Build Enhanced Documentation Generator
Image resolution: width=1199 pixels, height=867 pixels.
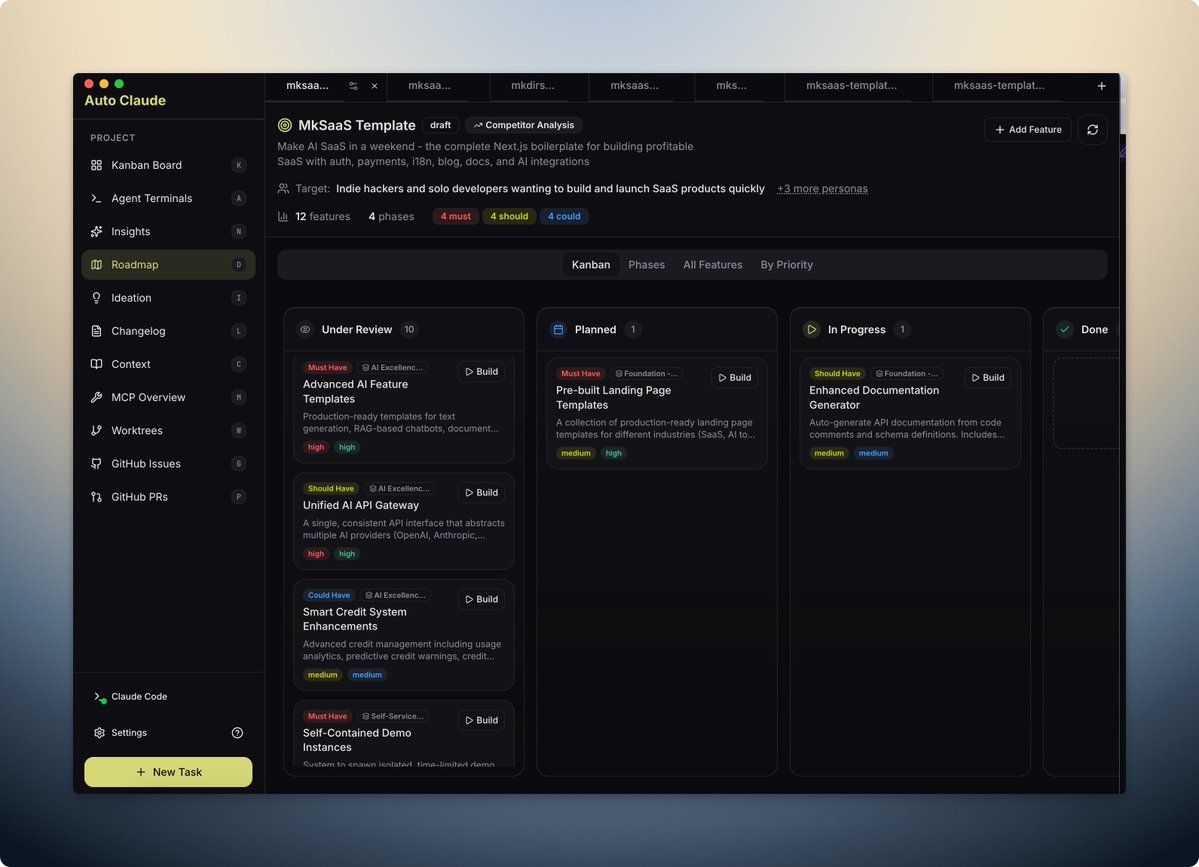tap(988, 378)
